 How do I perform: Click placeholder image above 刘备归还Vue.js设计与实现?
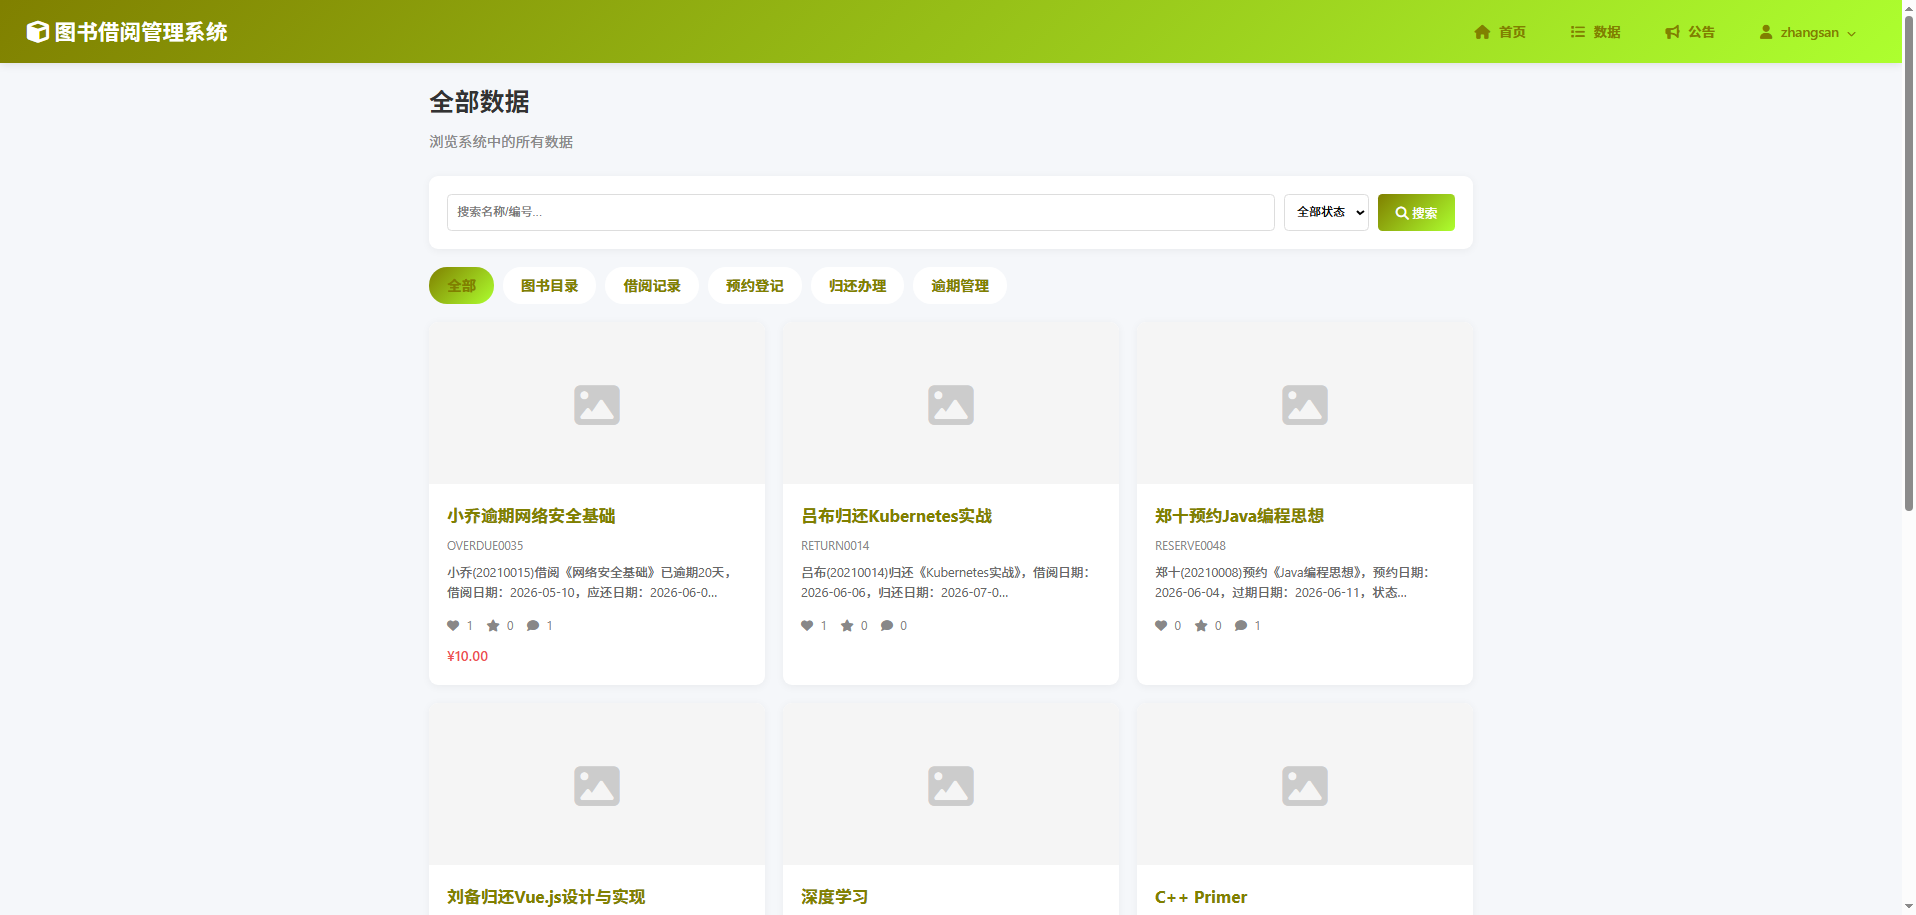point(597,785)
